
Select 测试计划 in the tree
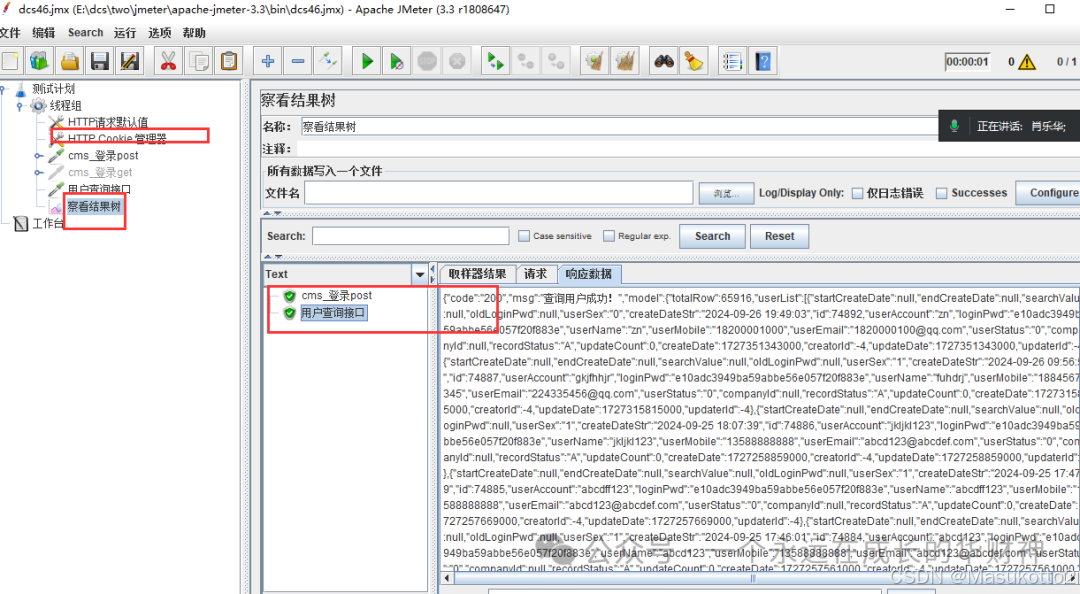53,89
